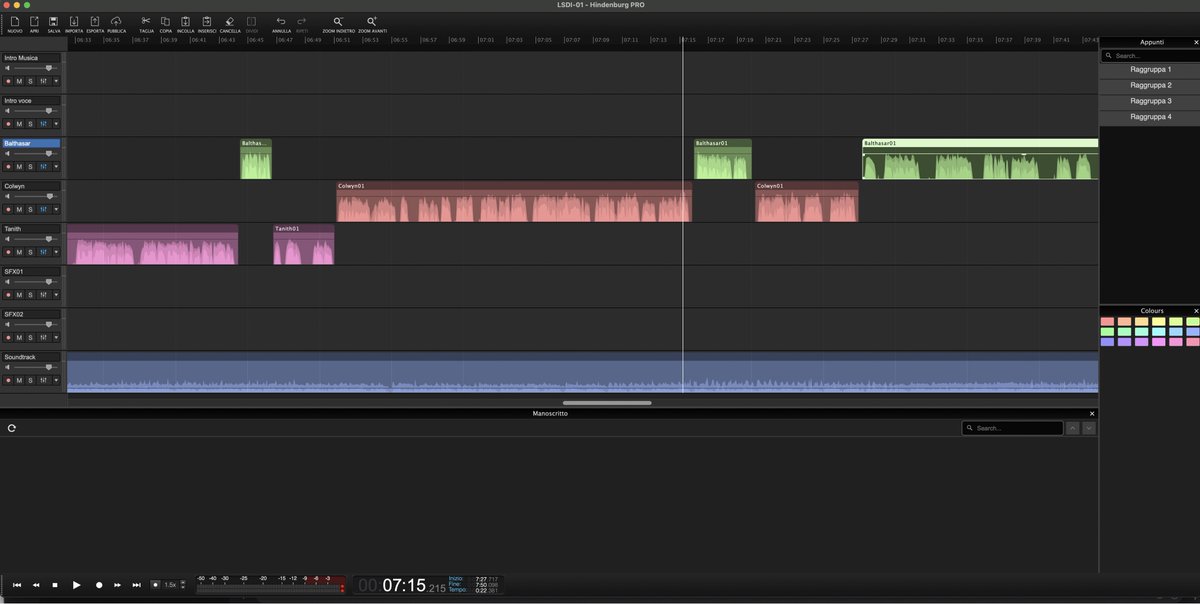Click the Zoom Indietro magnifier icon
This screenshot has width=1200, height=604.
338,21
